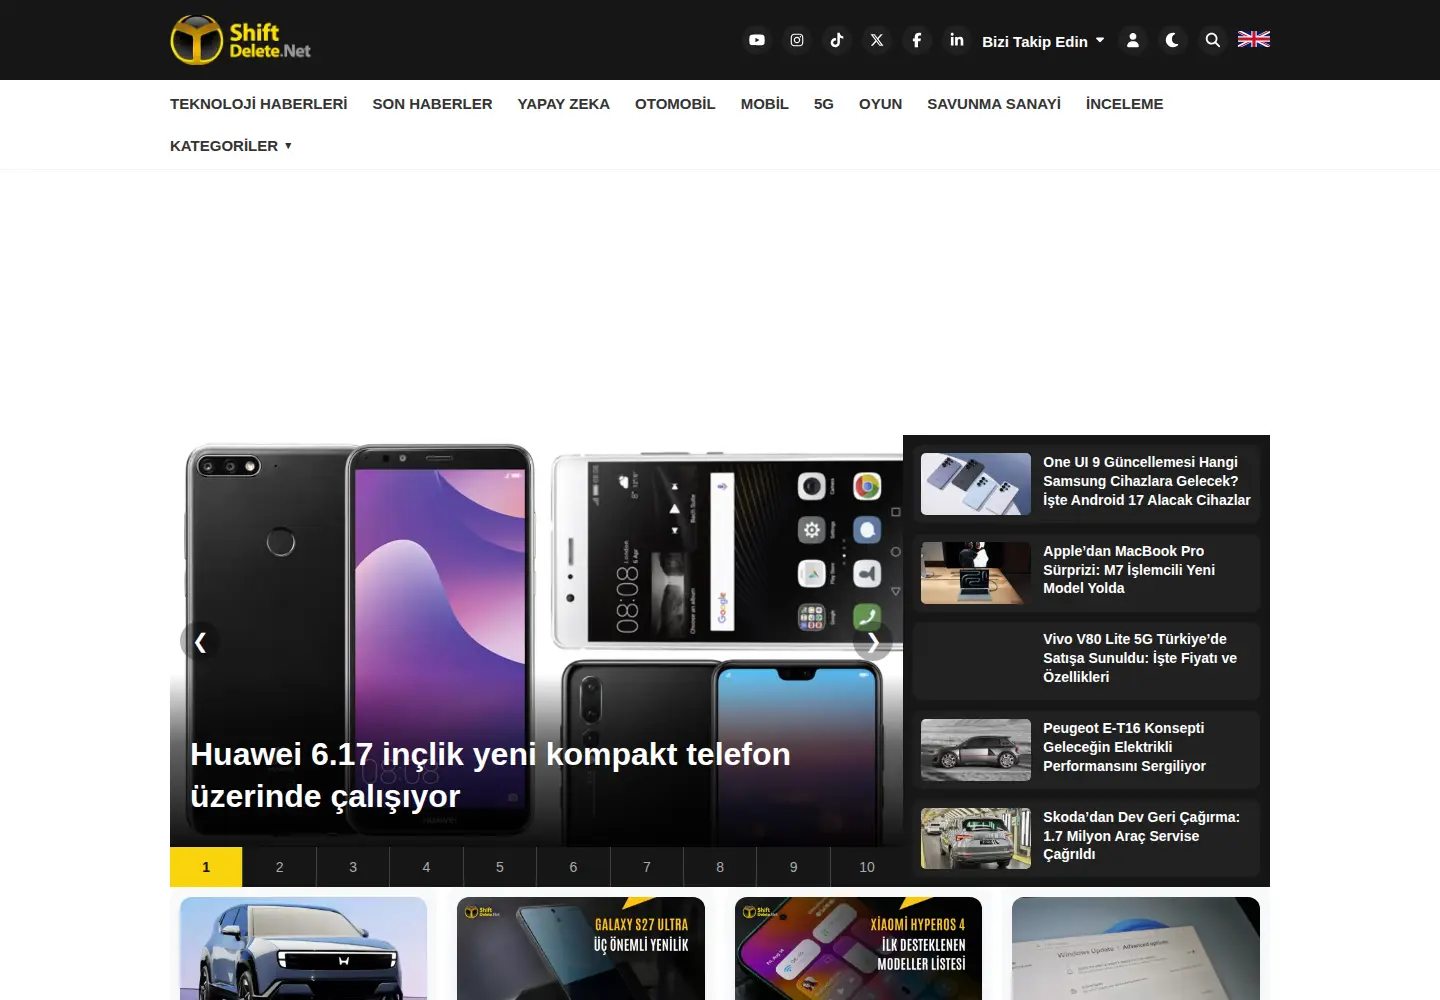The width and height of the screenshot is (1440, 1000).
Task: Visit the Instagram profile icon
Action: (x=797, y=40)
